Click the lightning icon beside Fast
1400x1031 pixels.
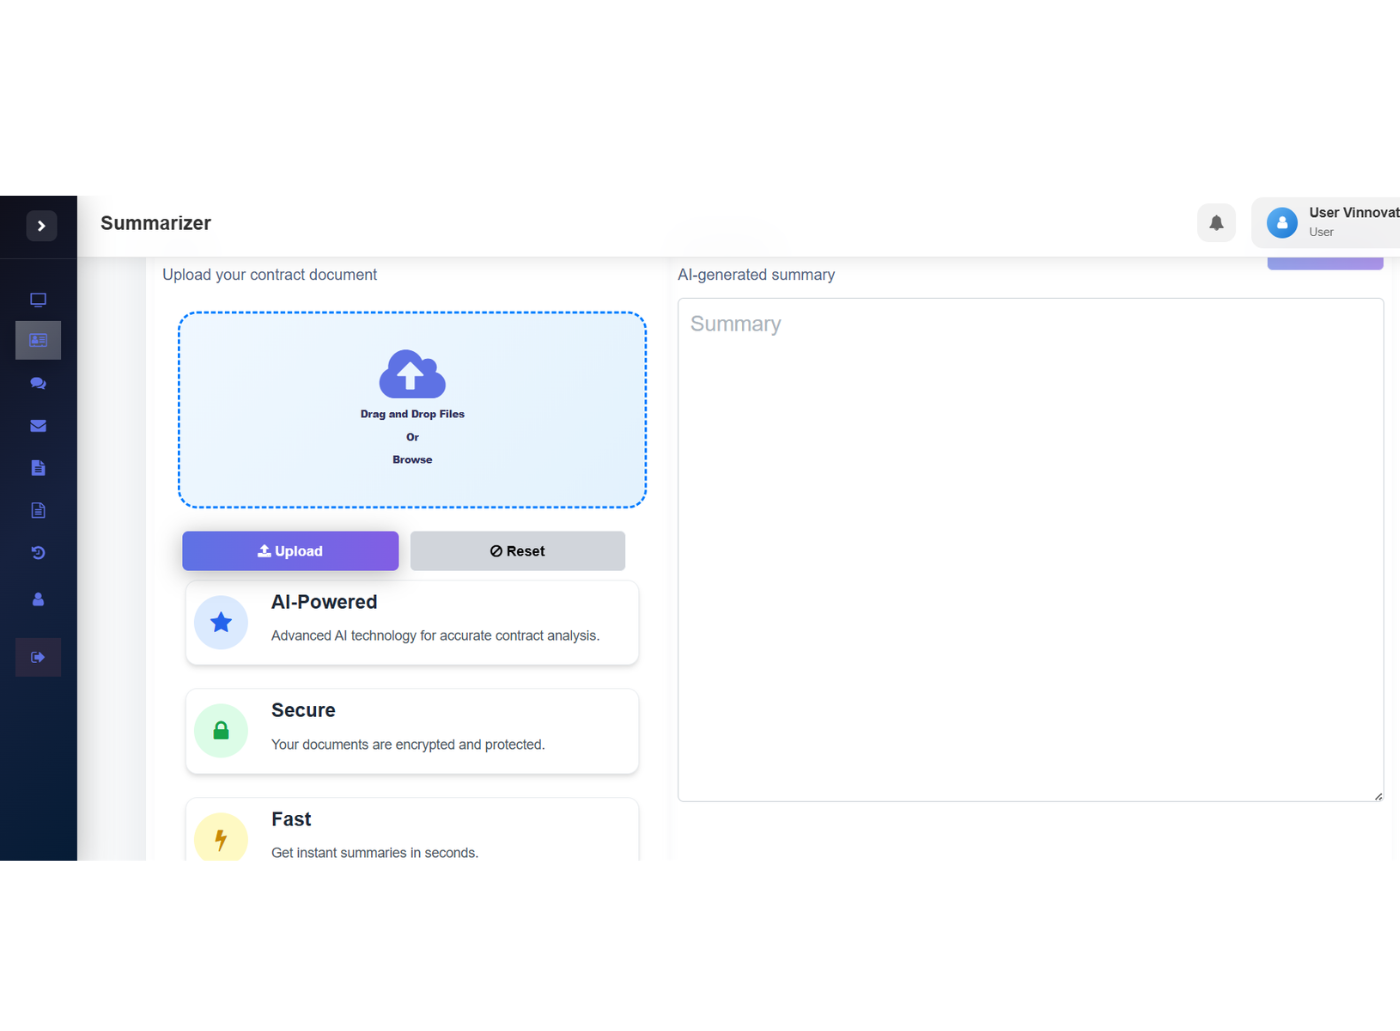coord(221,838)
